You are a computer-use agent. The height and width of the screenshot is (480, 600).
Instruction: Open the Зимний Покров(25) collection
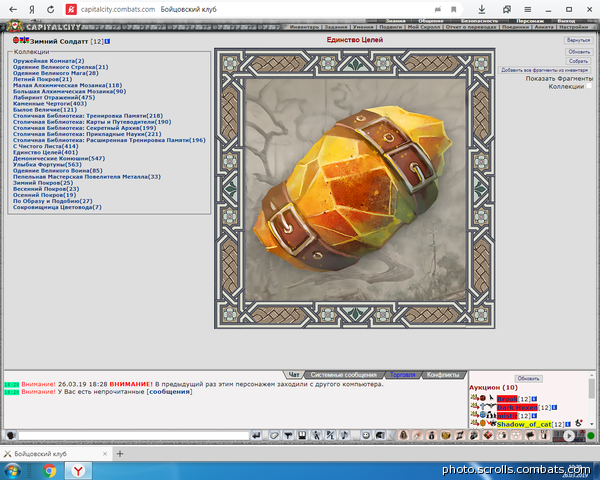(43, 183)
